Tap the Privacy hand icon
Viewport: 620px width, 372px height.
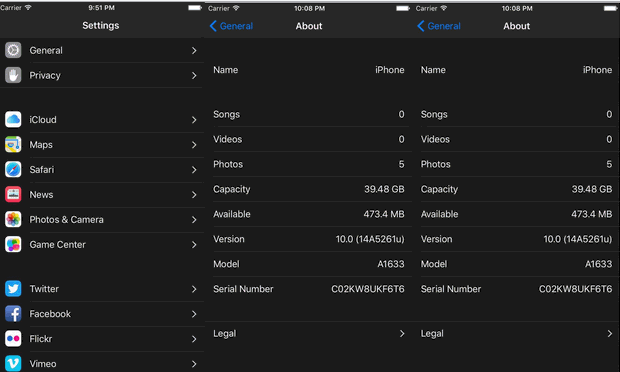(x=13, y=75)
